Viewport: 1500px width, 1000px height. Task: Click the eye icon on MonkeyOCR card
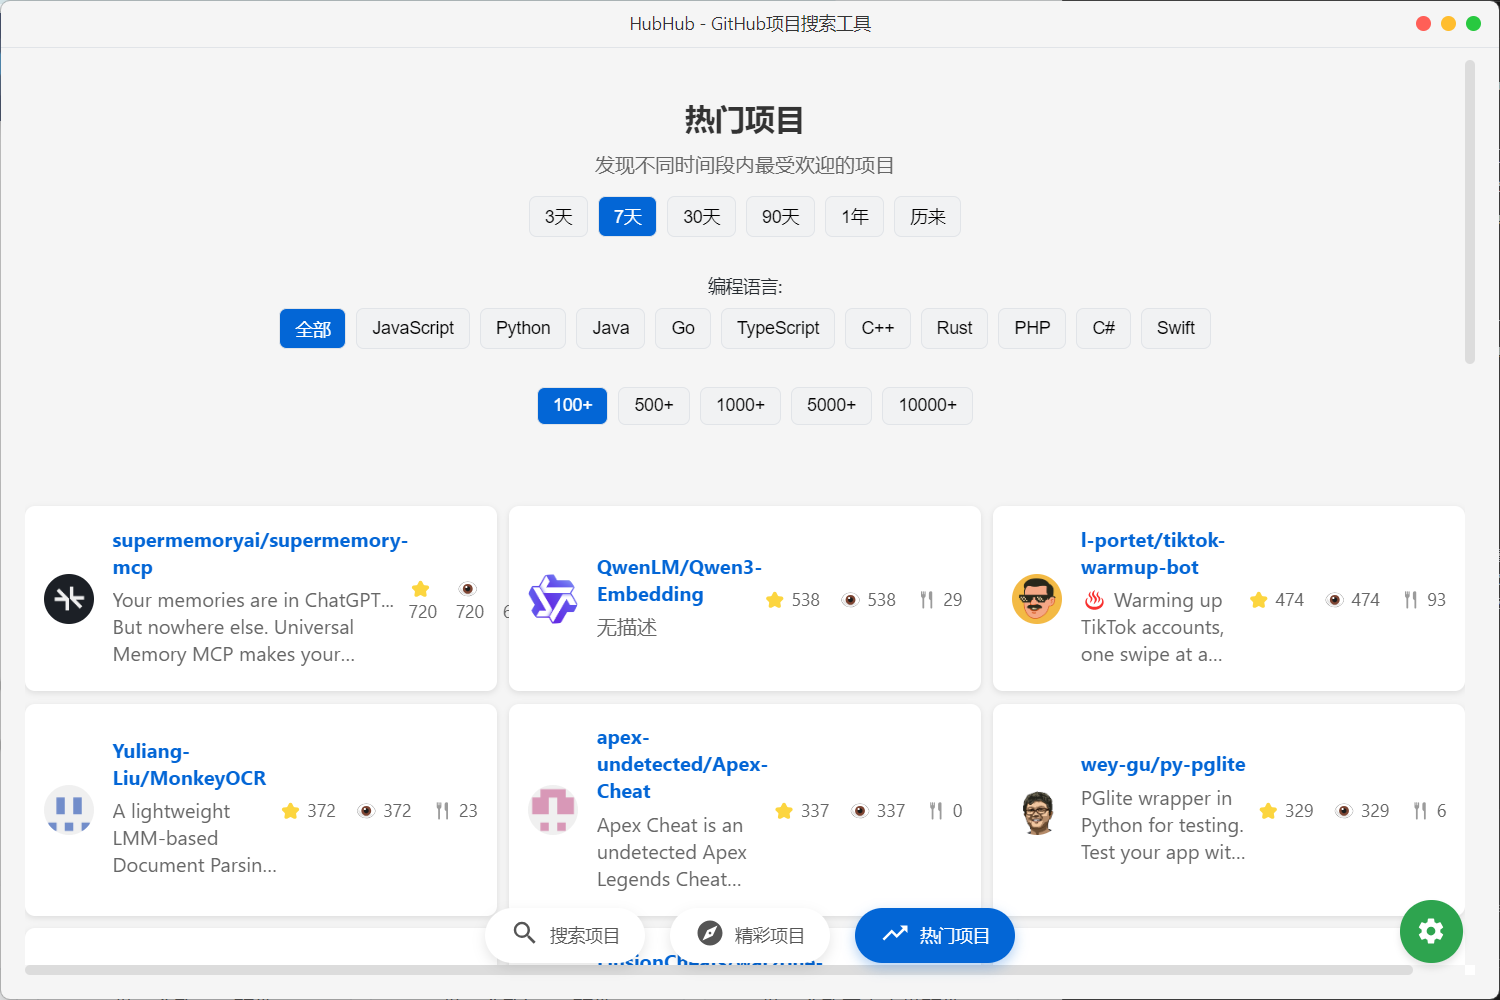pyautogui.click(x=366, y=811)
